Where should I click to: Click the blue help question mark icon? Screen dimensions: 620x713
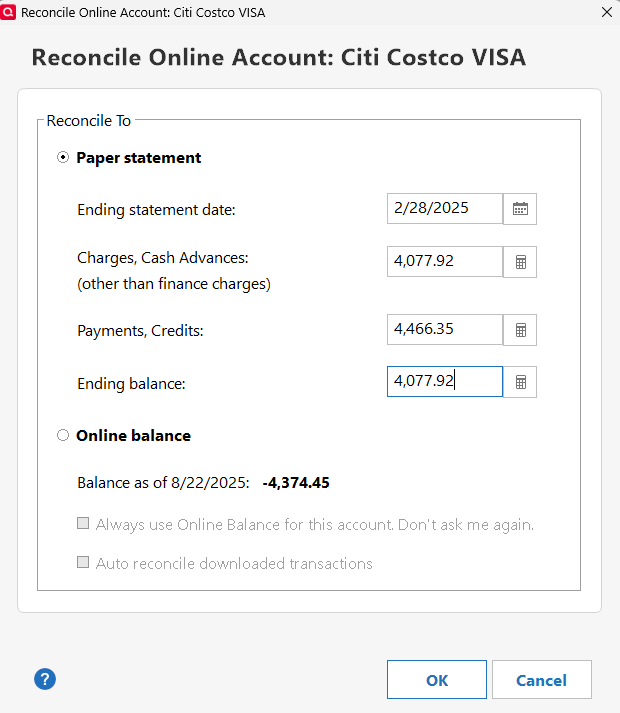(45, 679)
